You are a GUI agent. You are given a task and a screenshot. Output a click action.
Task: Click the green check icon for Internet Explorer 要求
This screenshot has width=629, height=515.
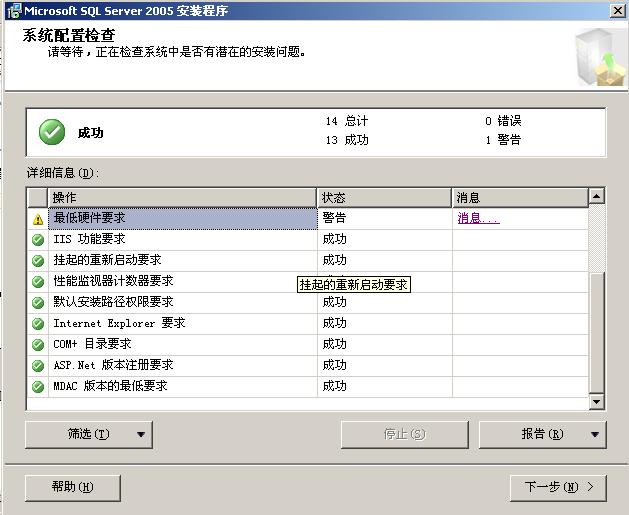click(x=38, y=324)
